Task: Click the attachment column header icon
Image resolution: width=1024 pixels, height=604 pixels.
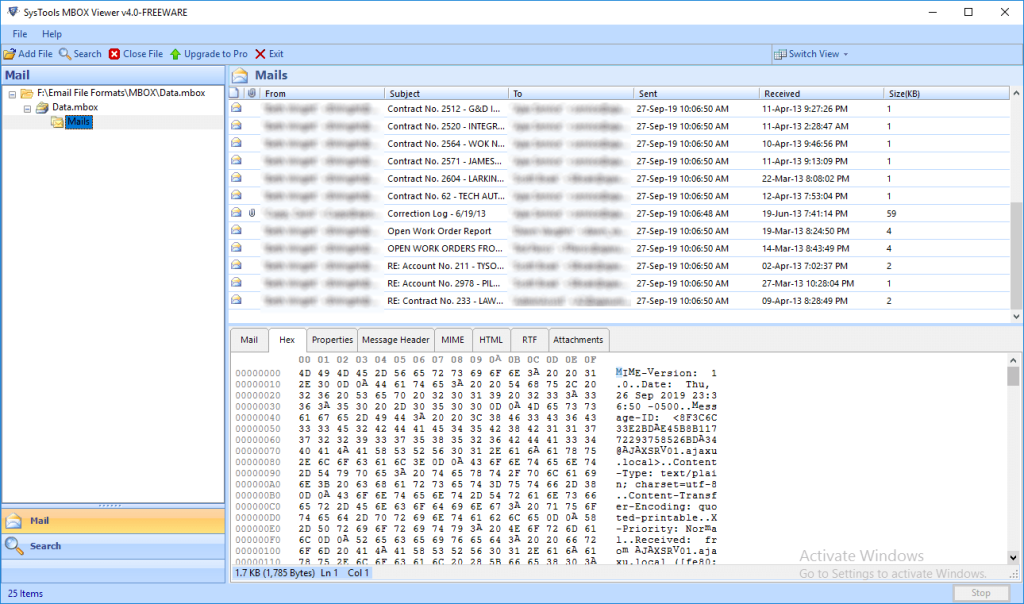Action: click(x=252, y=93)
